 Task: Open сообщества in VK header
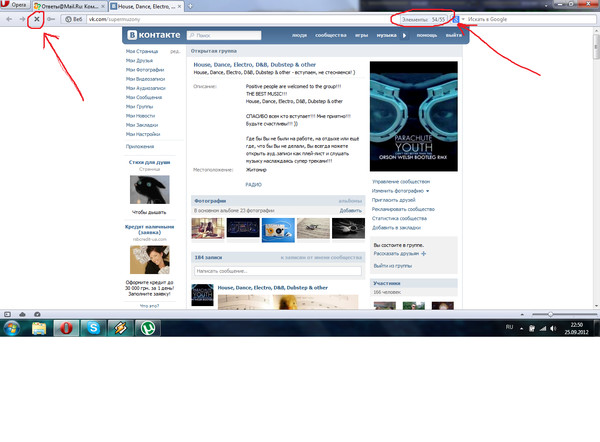[331, 35]
